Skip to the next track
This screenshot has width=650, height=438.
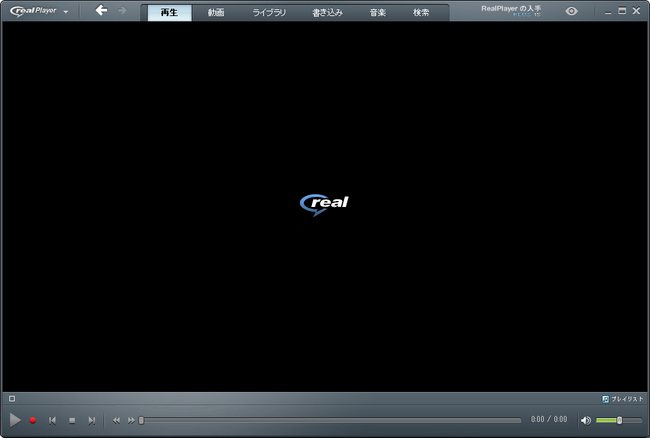click(x=92, y=421)
